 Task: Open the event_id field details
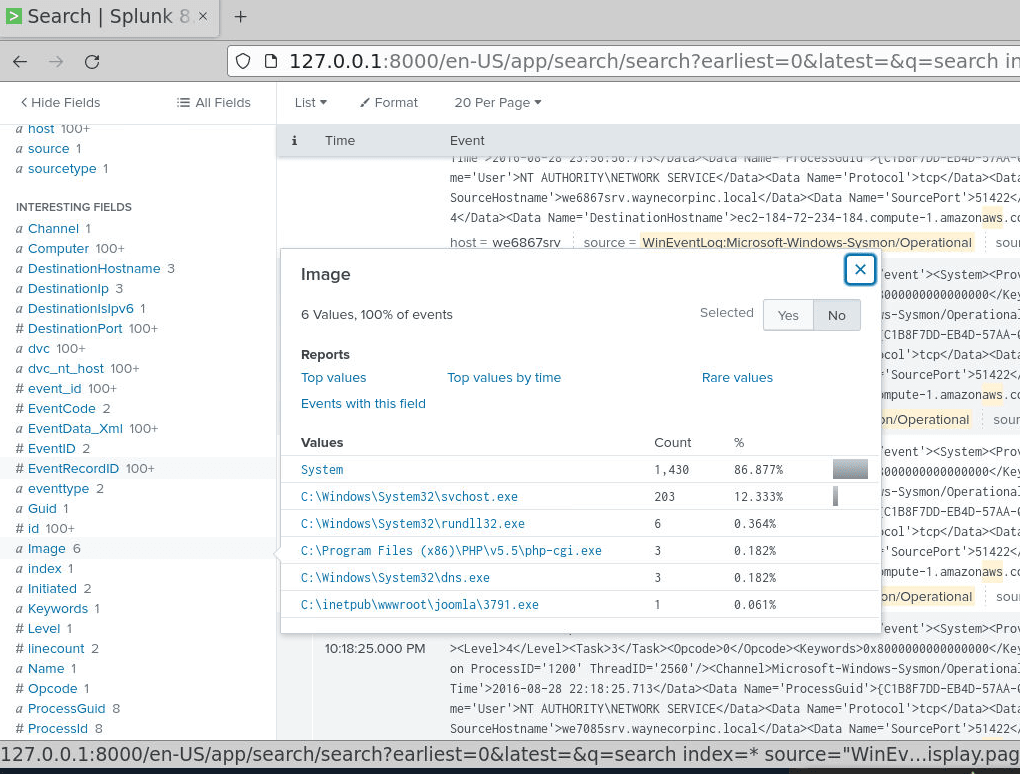click(x=55, y=389)
